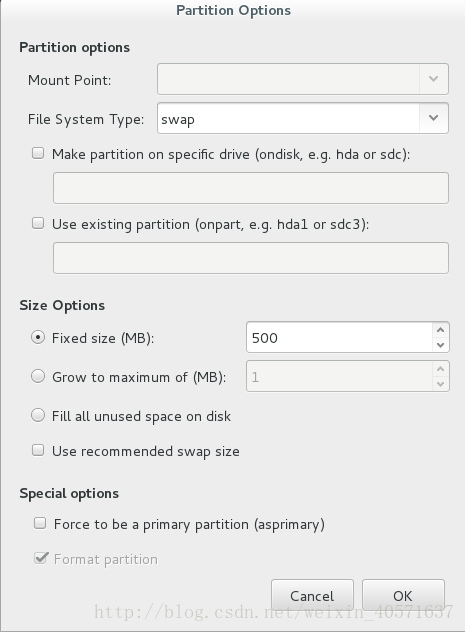Screen dimensions: 465x632
Task: Tick Force to be a primary partition
Action: [x=40, y=523]
